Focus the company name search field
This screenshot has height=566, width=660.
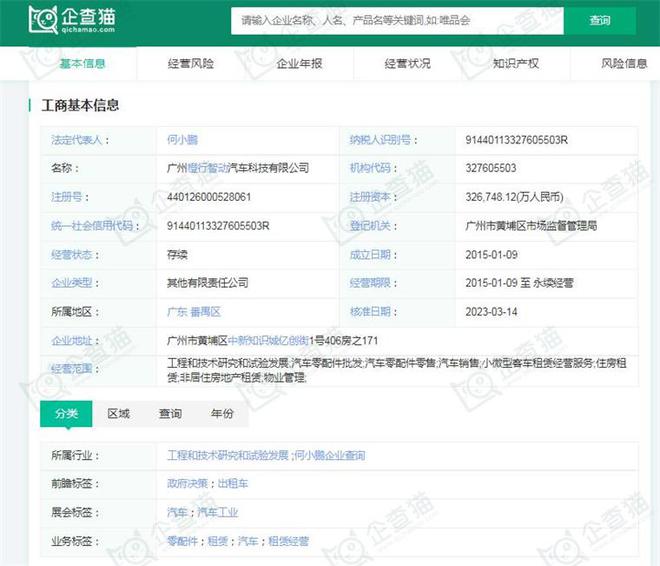click(397, 20)
